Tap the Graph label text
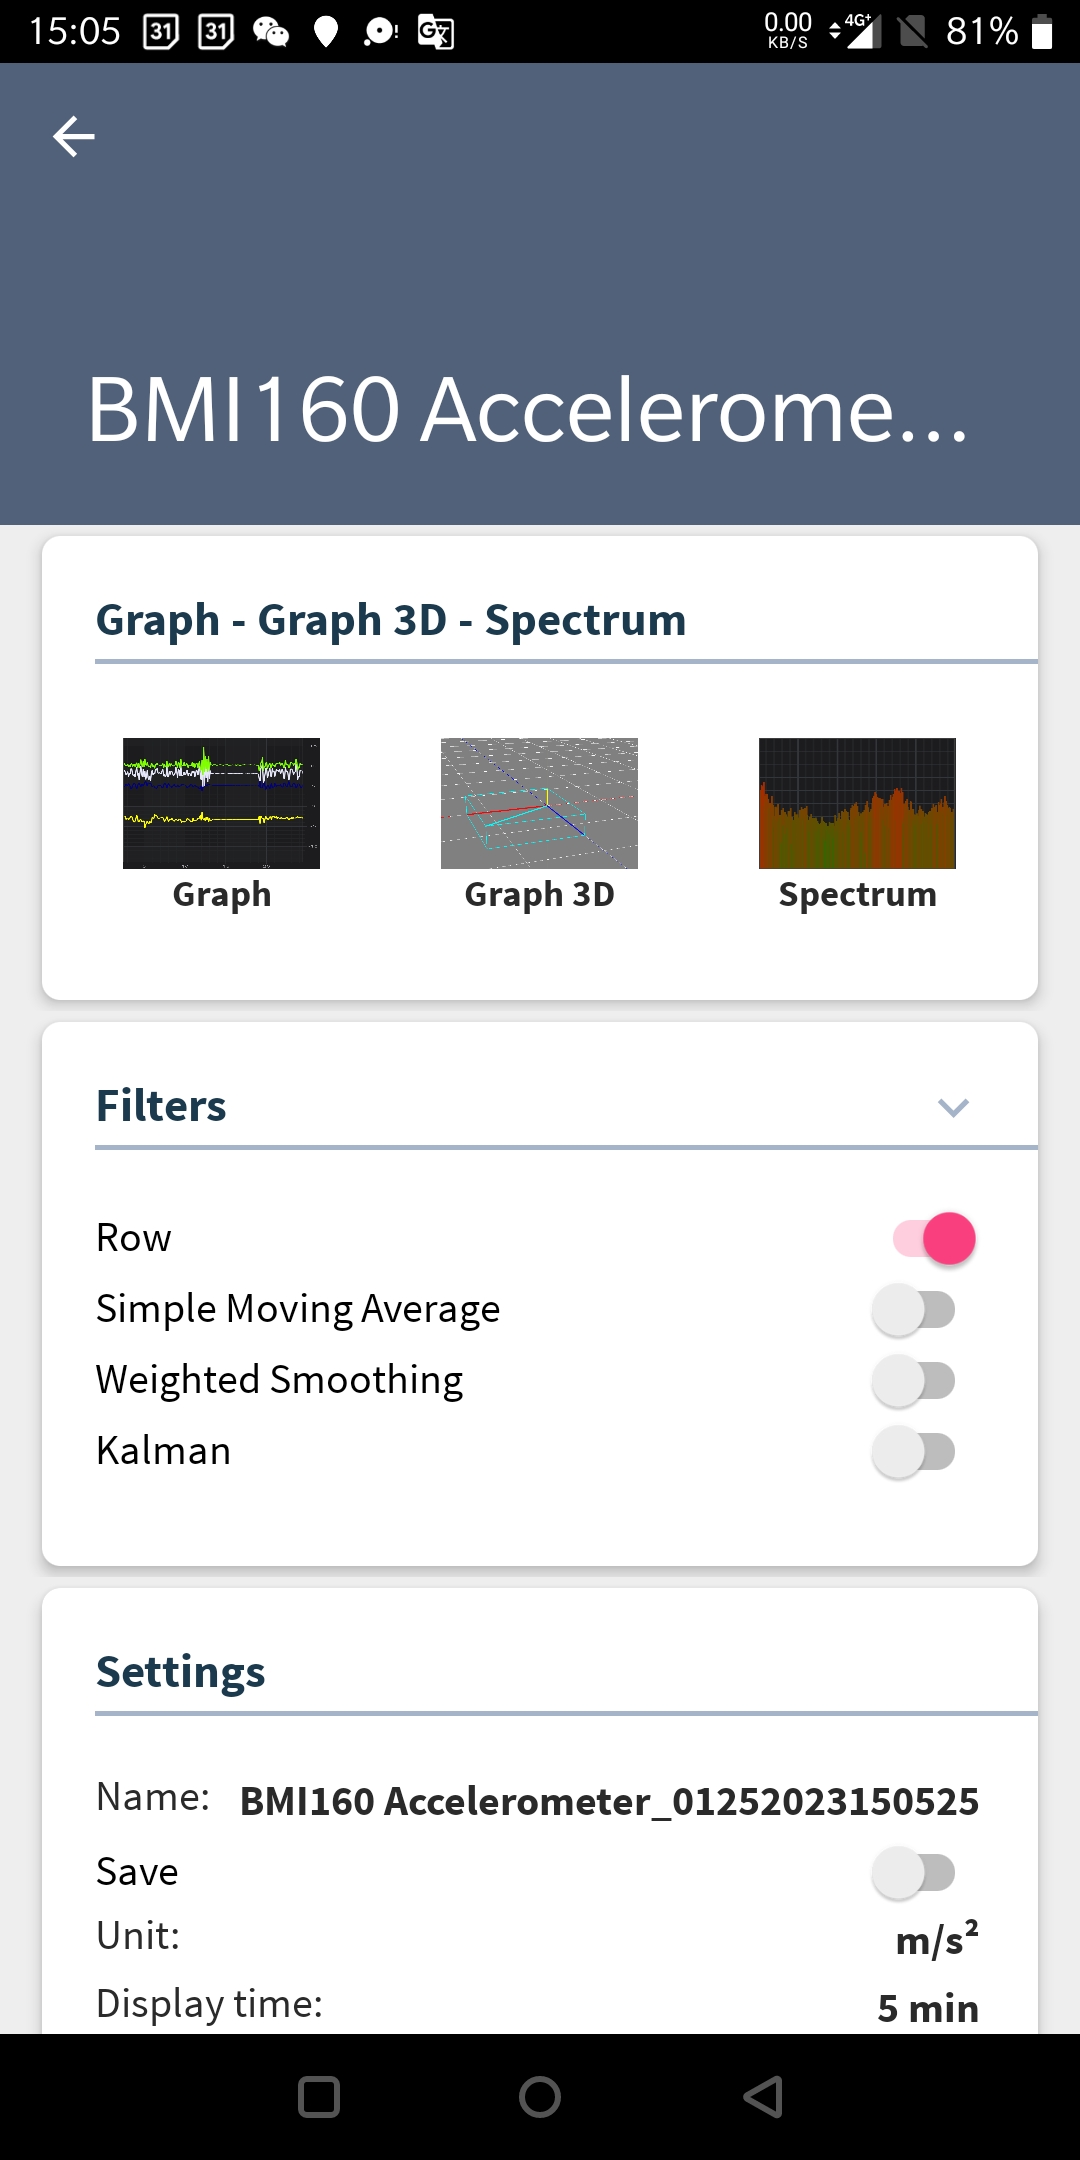This screenshot has height=2160, width=1080. [221, 894]
